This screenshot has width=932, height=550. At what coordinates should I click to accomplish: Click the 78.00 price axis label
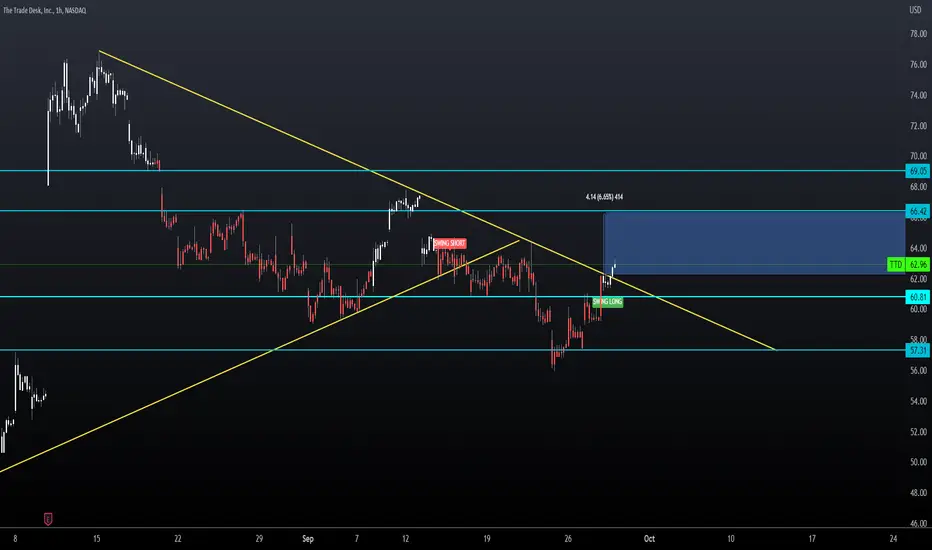coord(918,34)
